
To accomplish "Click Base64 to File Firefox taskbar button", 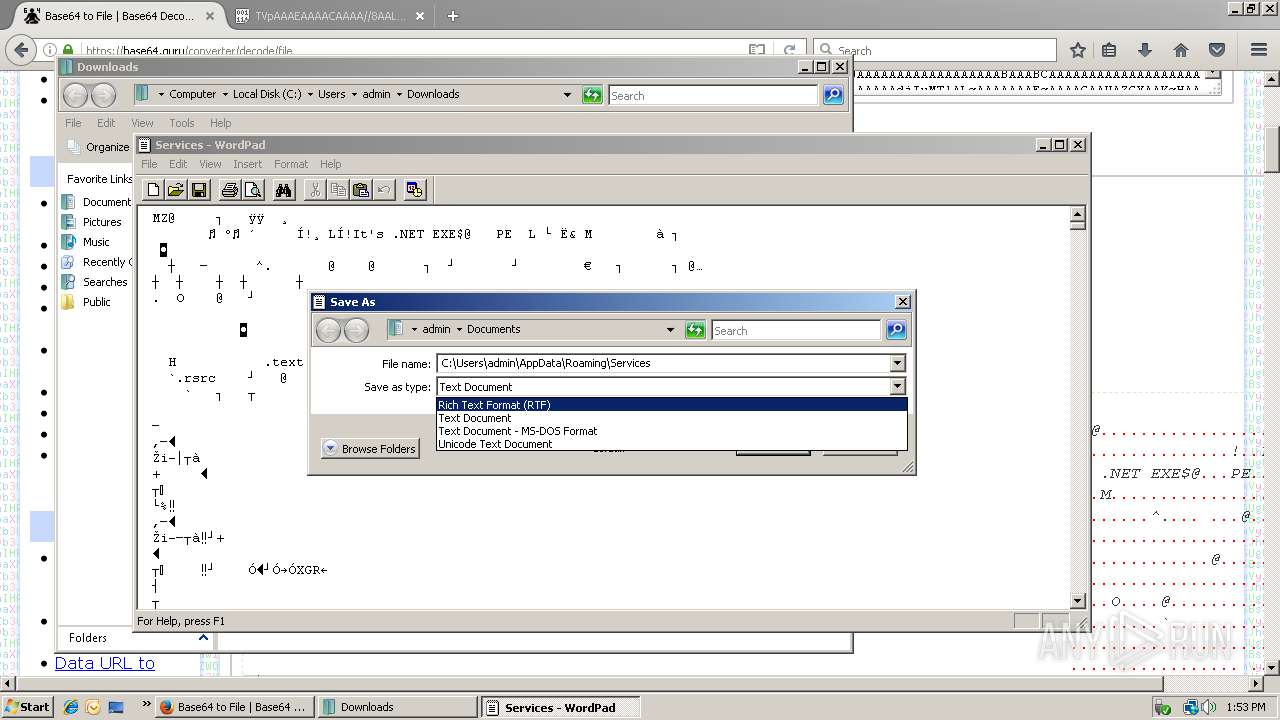I will click(235, 707).
